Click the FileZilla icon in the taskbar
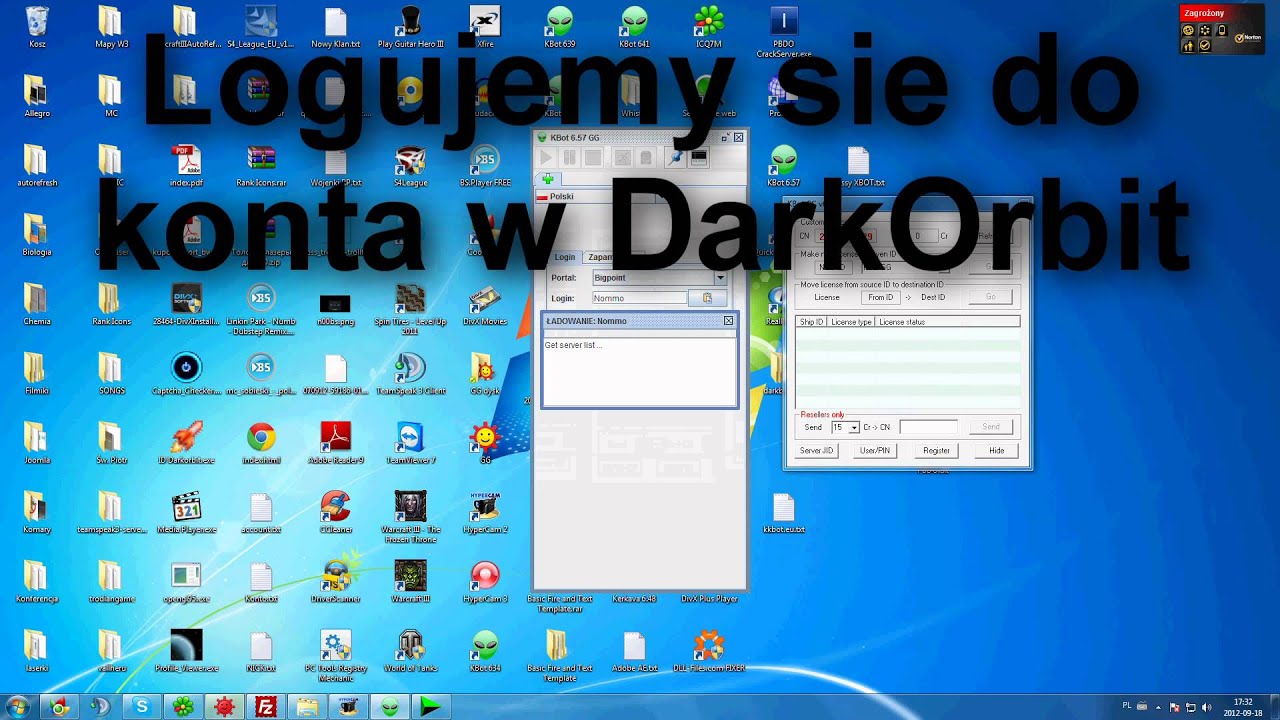Viewport: 1280px width, 720px height. [x=265, y=707]
